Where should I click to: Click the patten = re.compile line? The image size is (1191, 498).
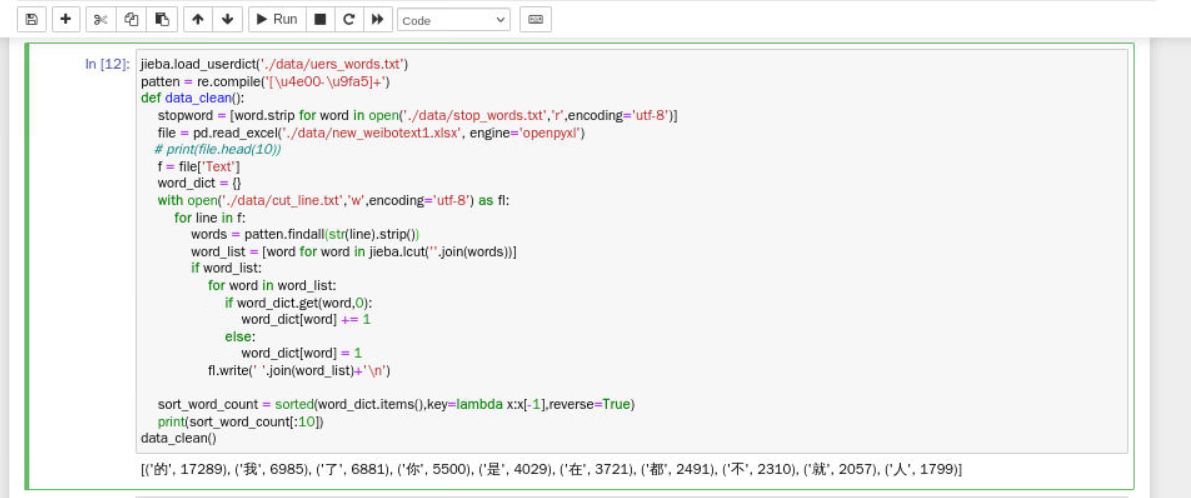click(x=265, y=81)
